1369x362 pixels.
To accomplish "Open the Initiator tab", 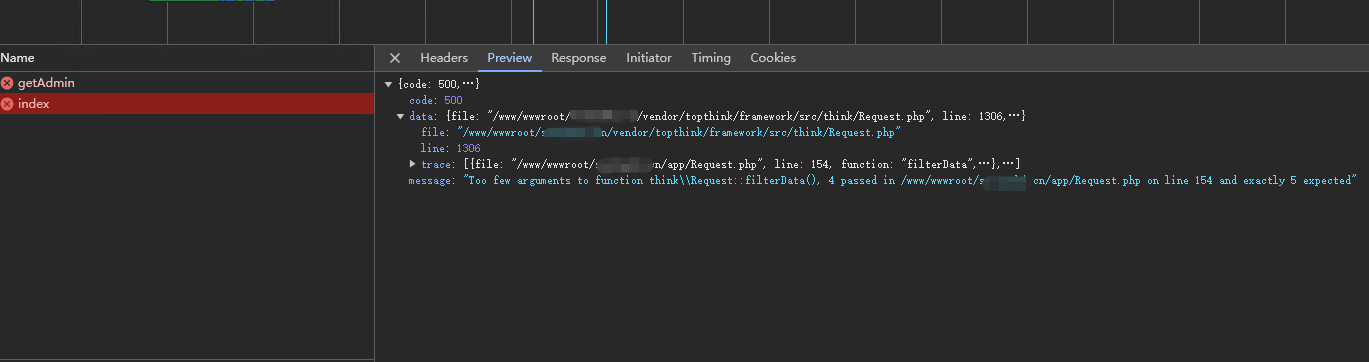I will click(649, 58).
